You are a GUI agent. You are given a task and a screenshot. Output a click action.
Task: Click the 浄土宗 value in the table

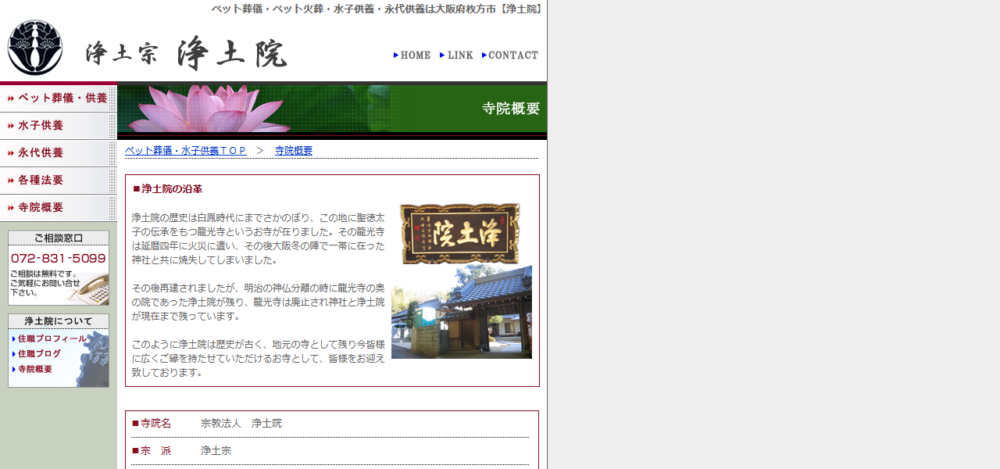pyautogui.click(x=216, y=450)
